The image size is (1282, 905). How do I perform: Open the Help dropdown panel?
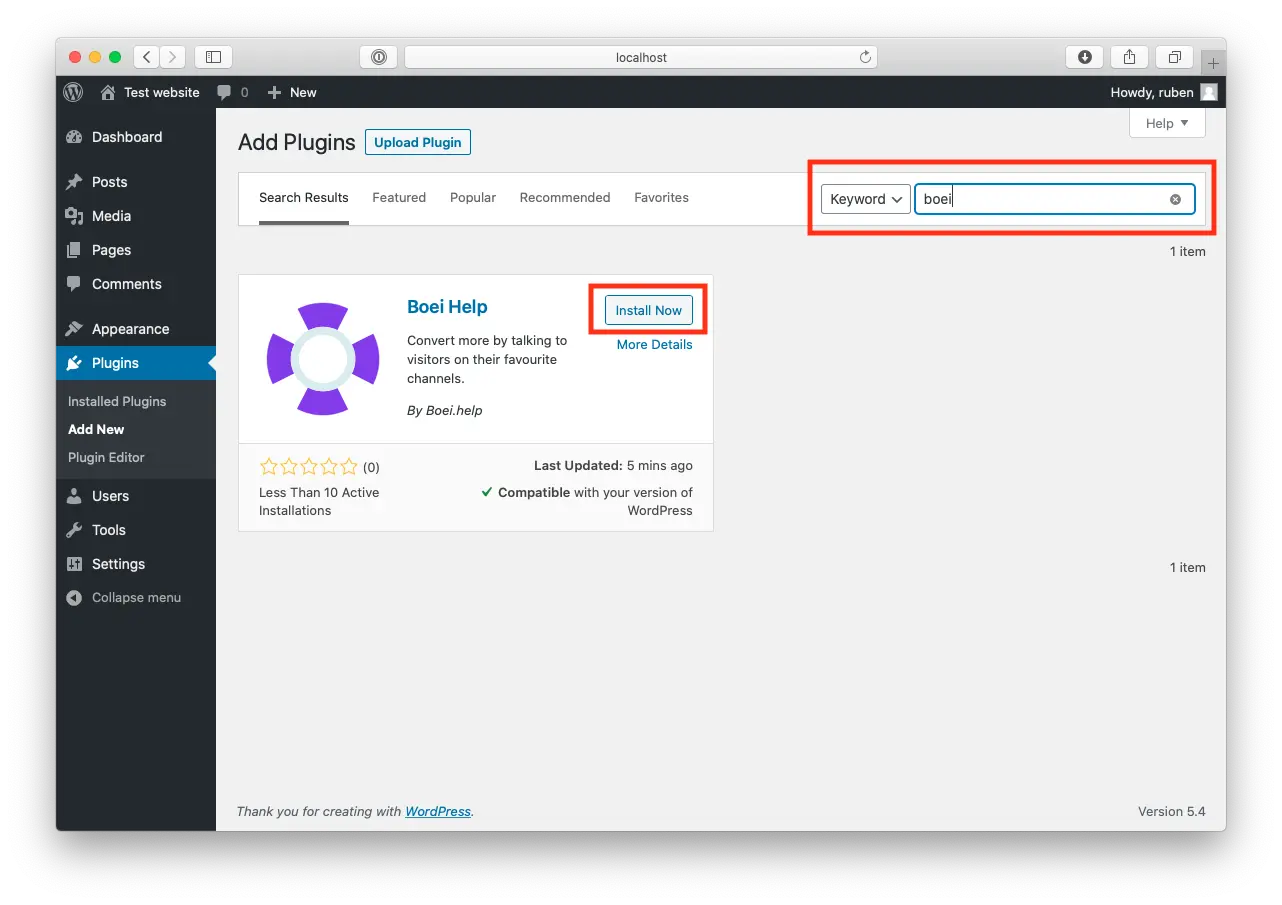coord(1166,123)
